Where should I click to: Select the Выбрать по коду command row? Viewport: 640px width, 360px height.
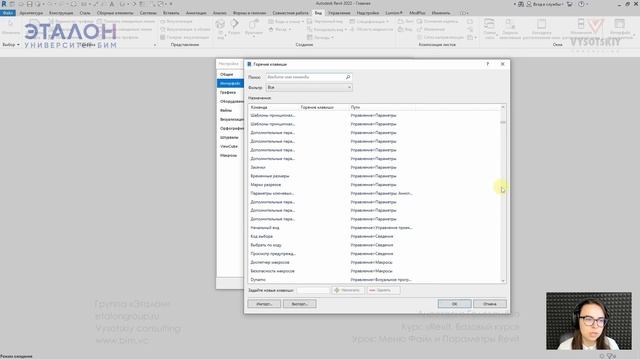point(374,245)
